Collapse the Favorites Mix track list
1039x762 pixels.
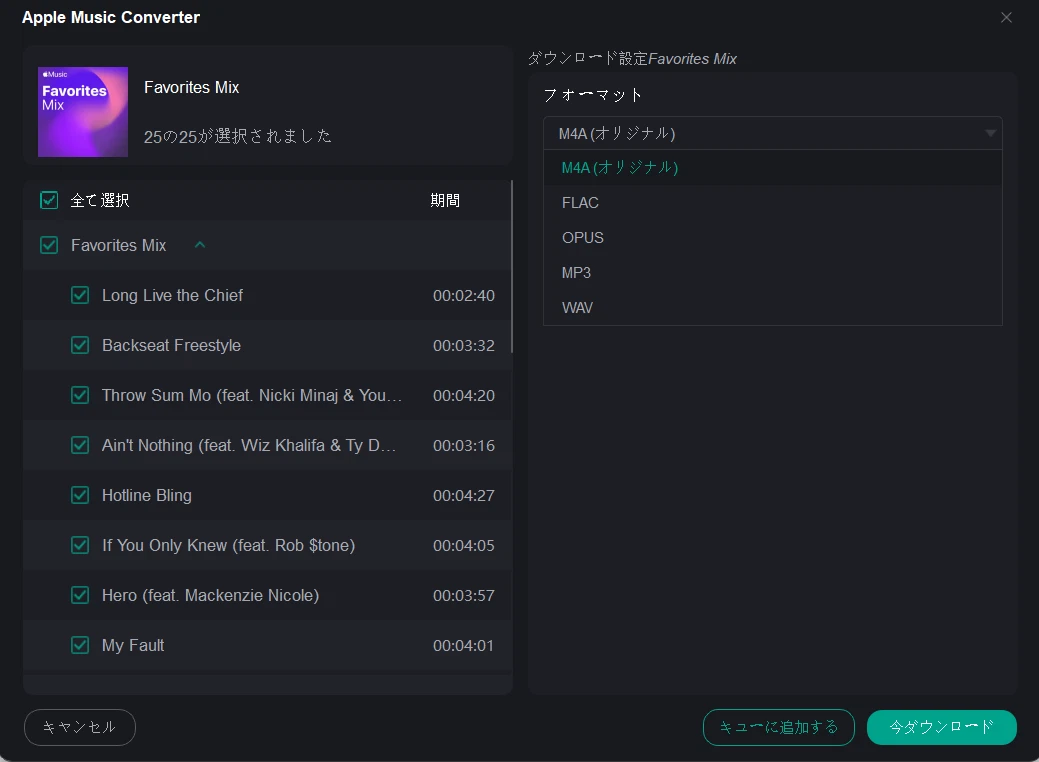pyautogui.click(x=199, y=245)
